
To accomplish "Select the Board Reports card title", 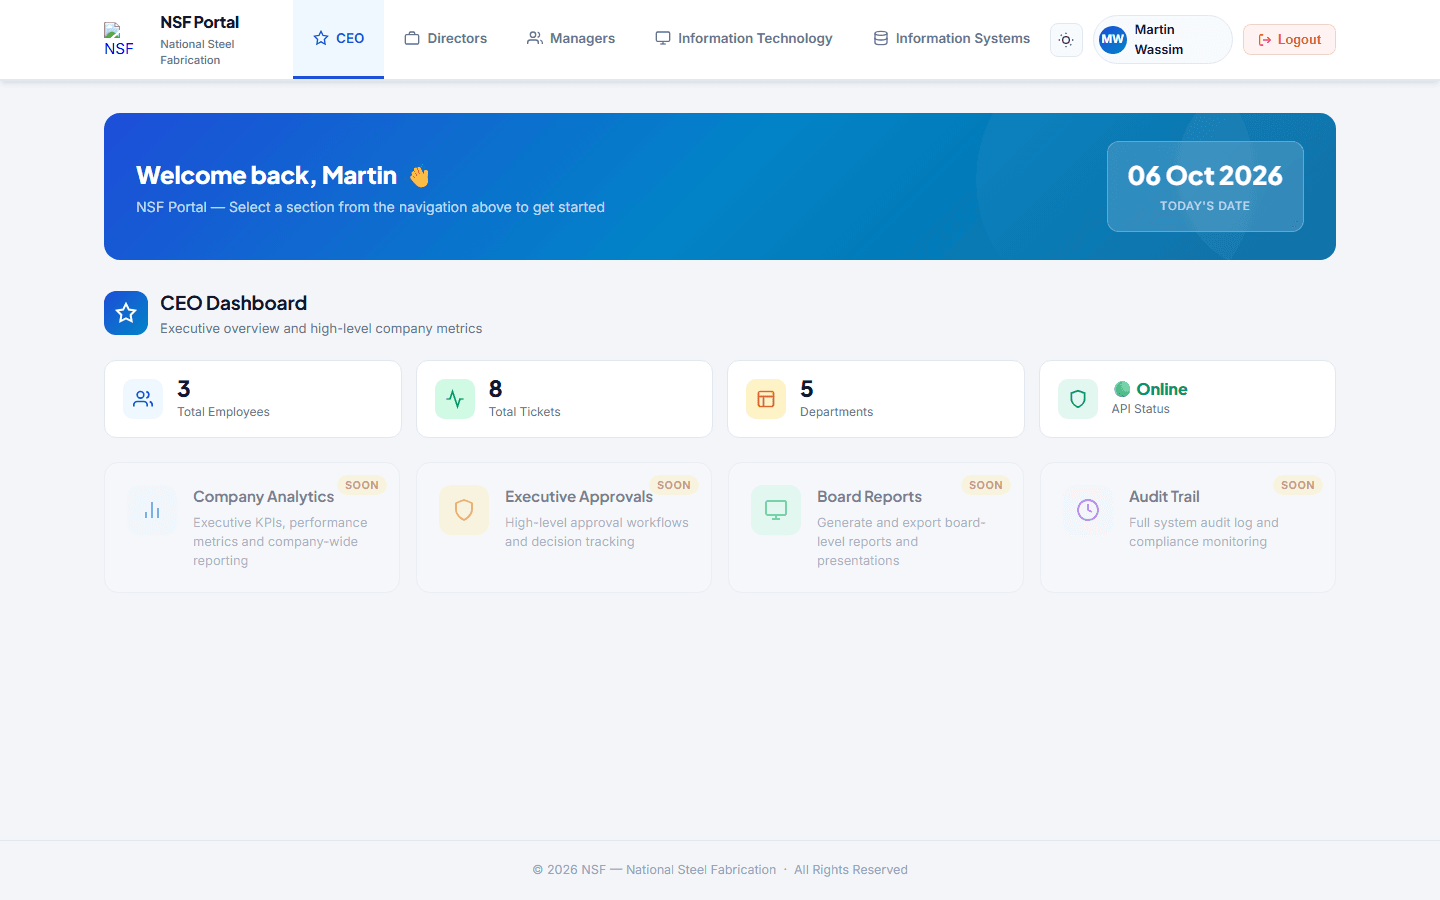I will click(869, 497).
